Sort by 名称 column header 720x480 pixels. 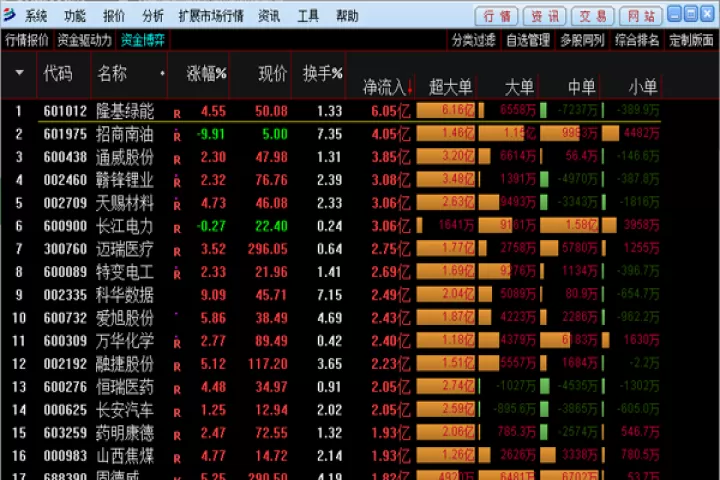(112, 73)
